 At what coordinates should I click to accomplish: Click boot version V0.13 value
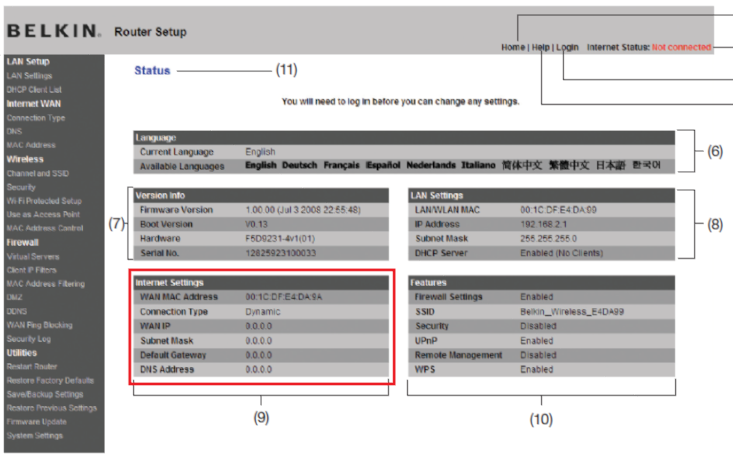coord(256,225)
